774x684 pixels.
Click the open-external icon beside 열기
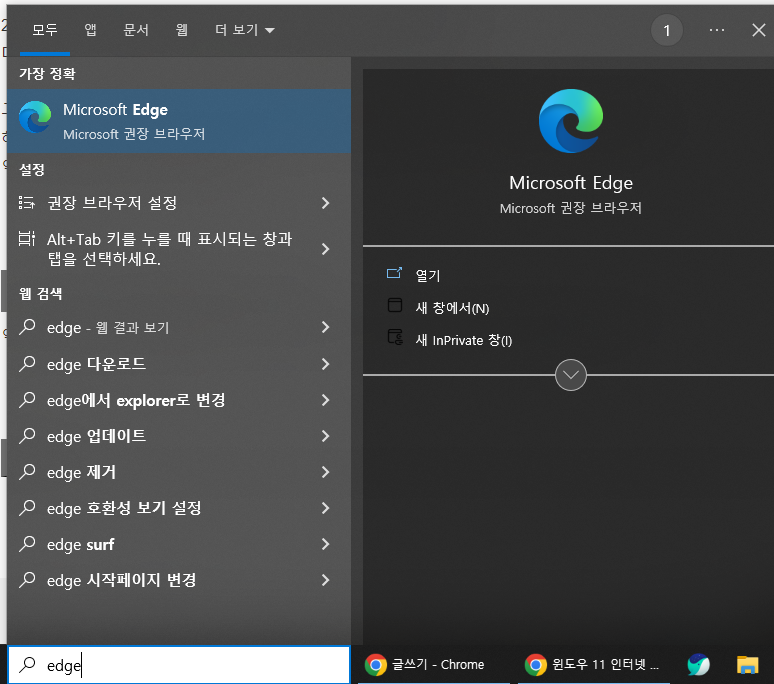pyautogui.click(x=394, y=273)
